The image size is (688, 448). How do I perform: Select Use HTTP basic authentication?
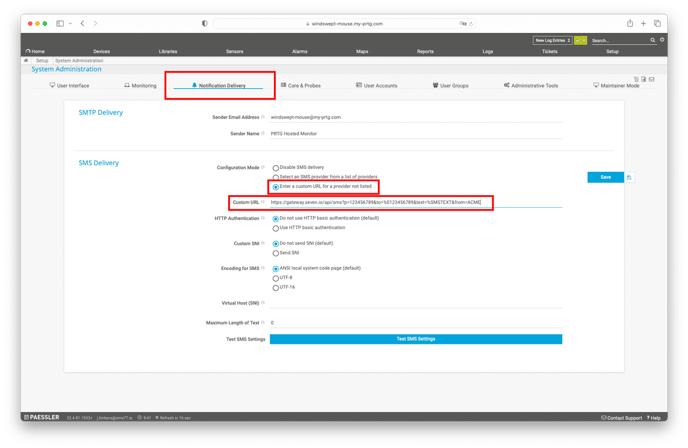point(276,228)
